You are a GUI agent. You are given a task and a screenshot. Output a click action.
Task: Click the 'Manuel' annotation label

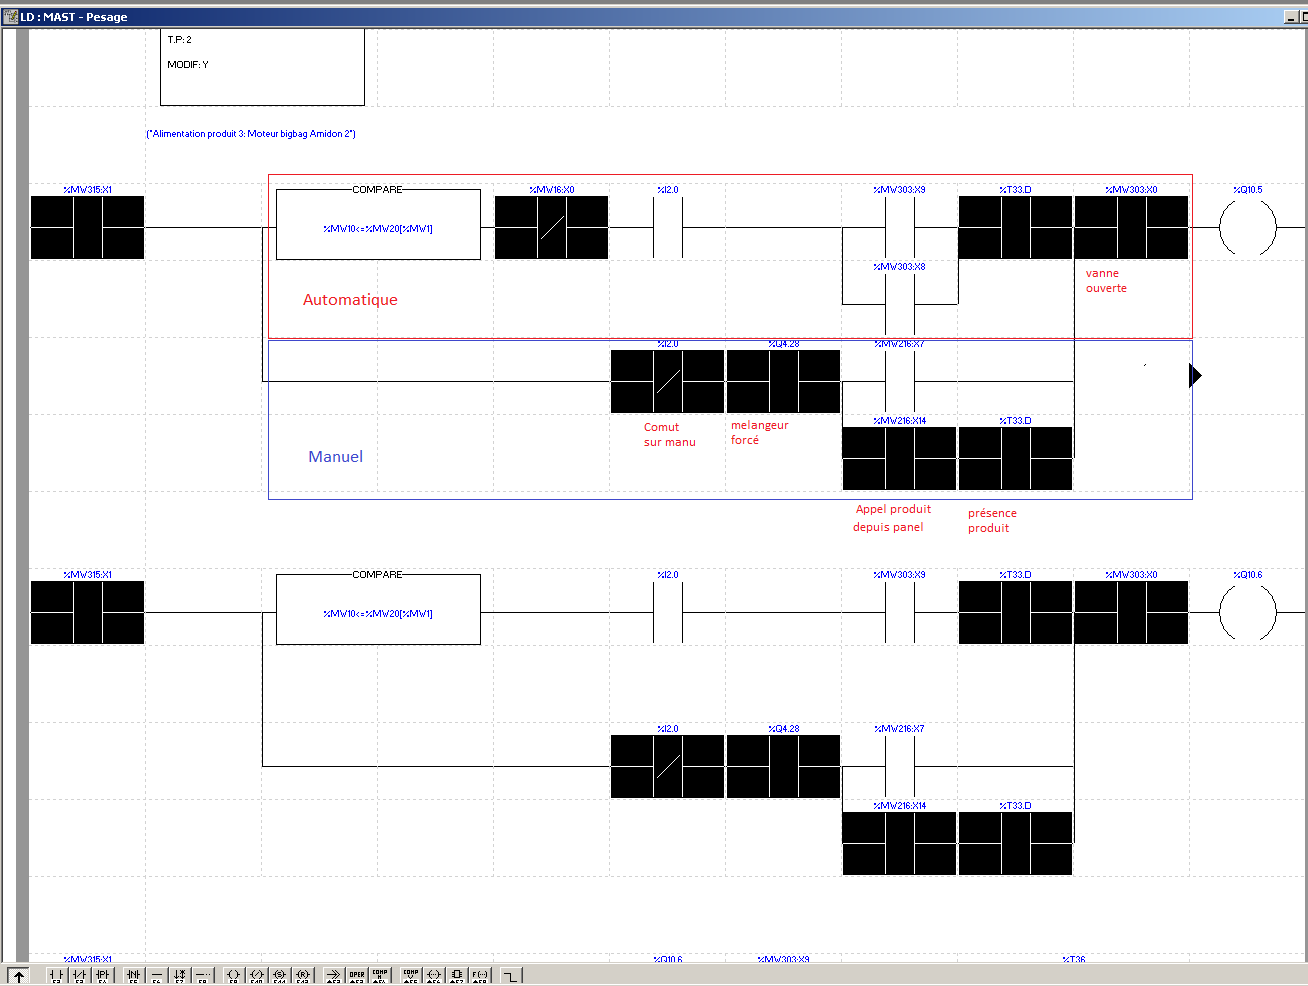pos(335,457)
